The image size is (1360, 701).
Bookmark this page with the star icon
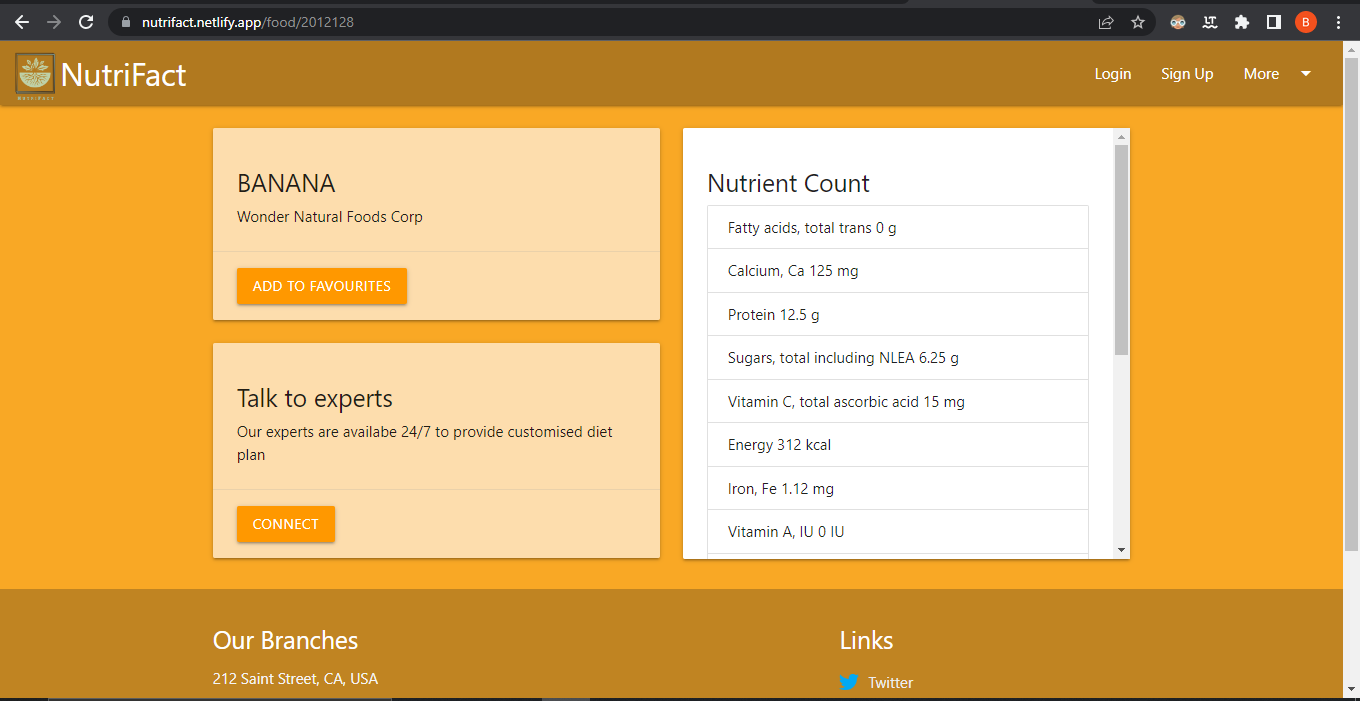(x=1138, y=21)
